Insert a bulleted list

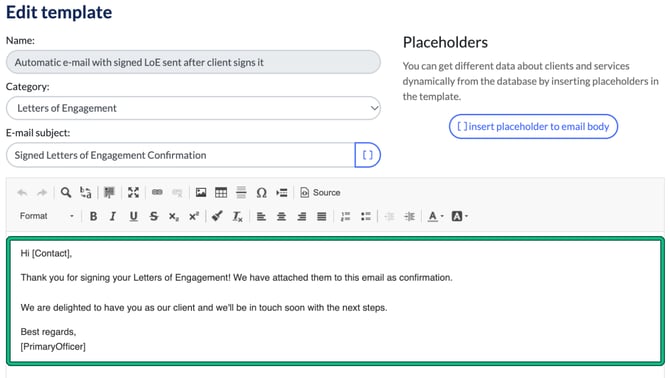(366, 217)
